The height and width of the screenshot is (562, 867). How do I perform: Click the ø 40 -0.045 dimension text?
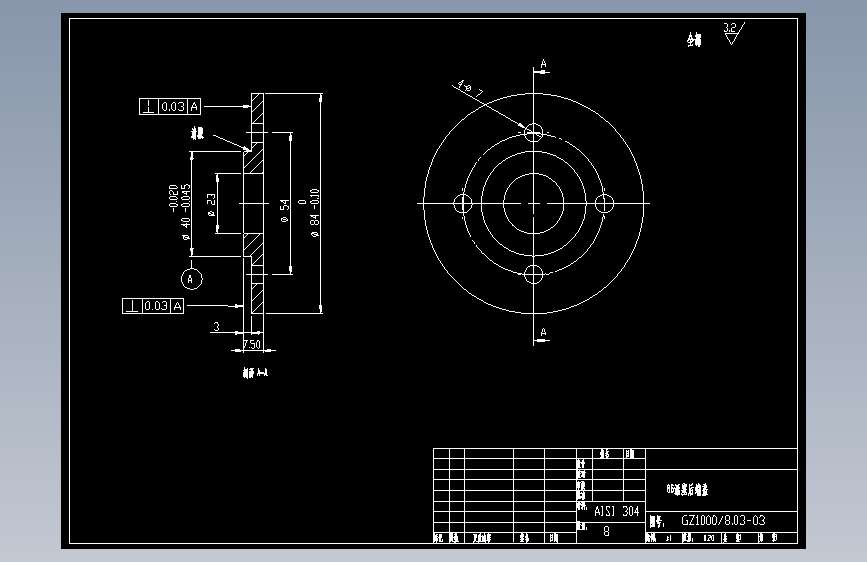coord(186,212)
